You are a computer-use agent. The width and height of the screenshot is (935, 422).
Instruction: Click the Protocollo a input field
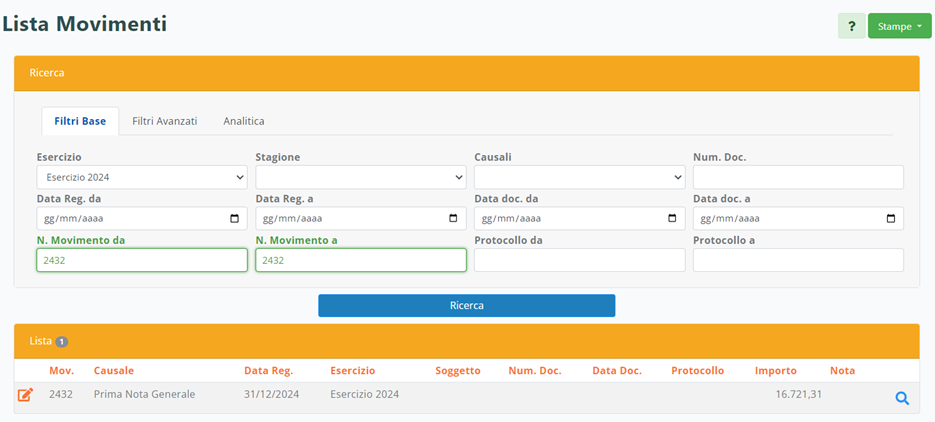pyautogui.click(x=797, y=260)
